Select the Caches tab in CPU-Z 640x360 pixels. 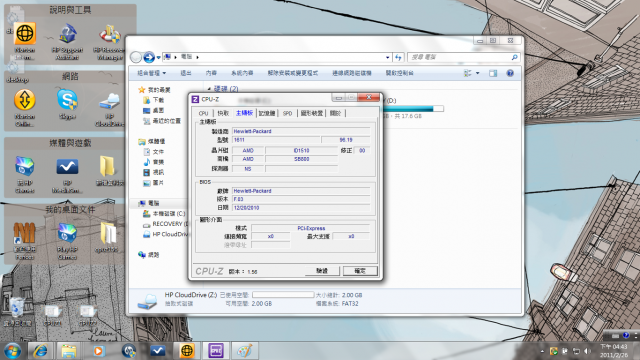click(223, 113)
